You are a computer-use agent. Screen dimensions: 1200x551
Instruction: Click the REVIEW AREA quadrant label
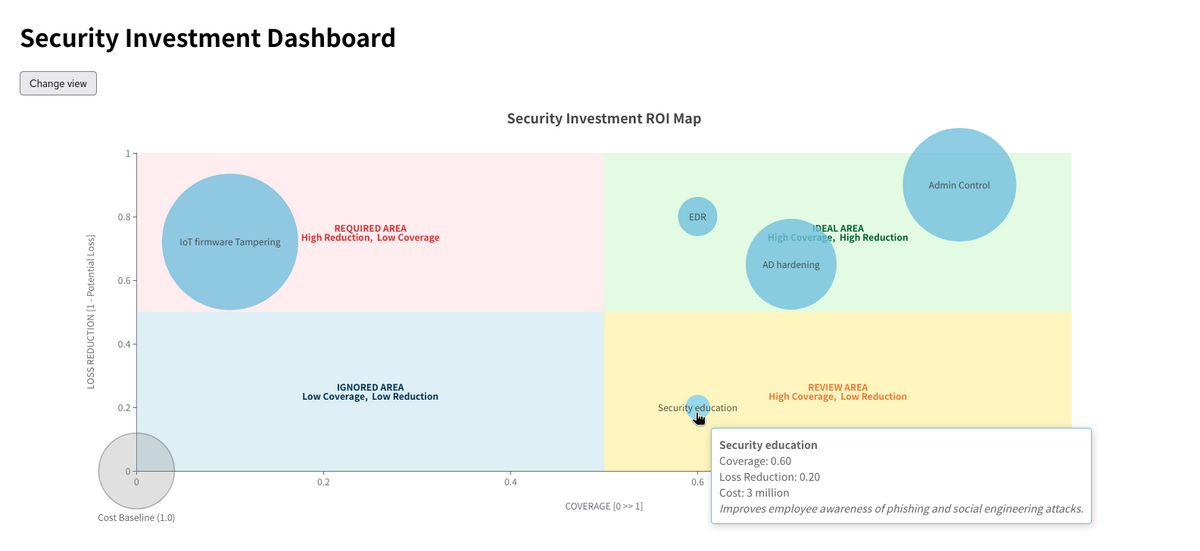(x=837, y=387)
